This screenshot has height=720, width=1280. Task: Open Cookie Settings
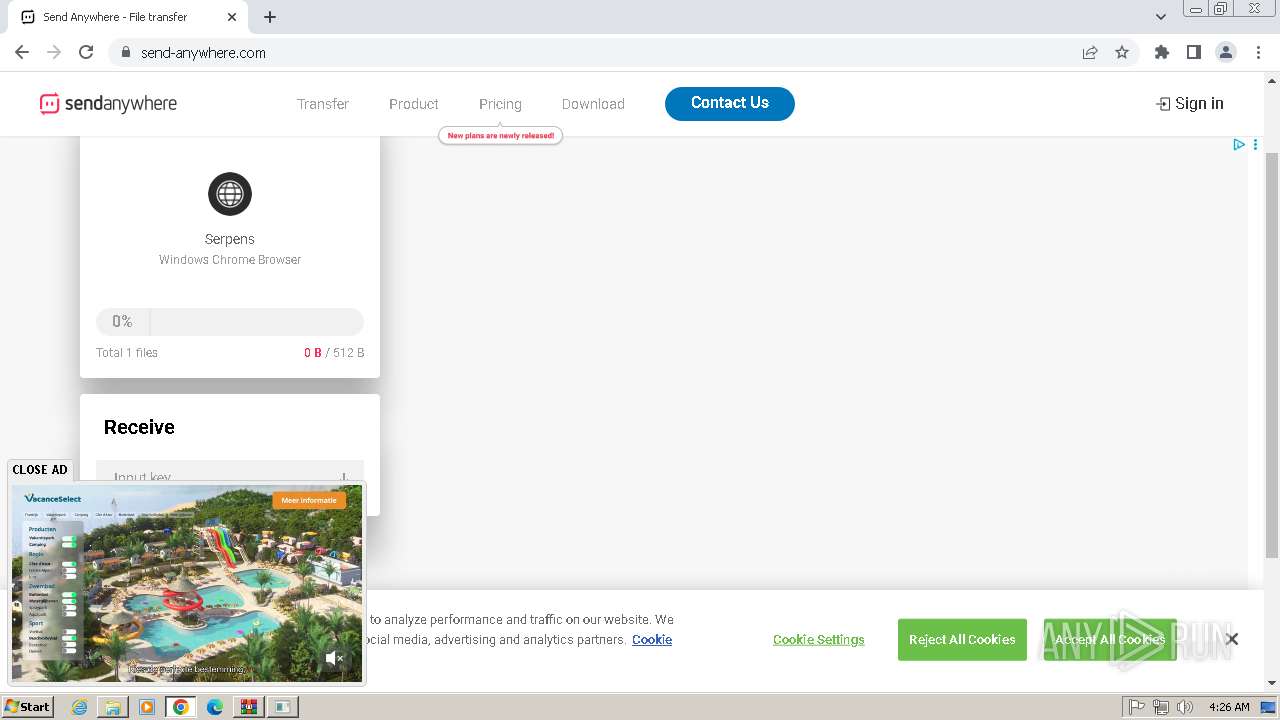point(818,639)
